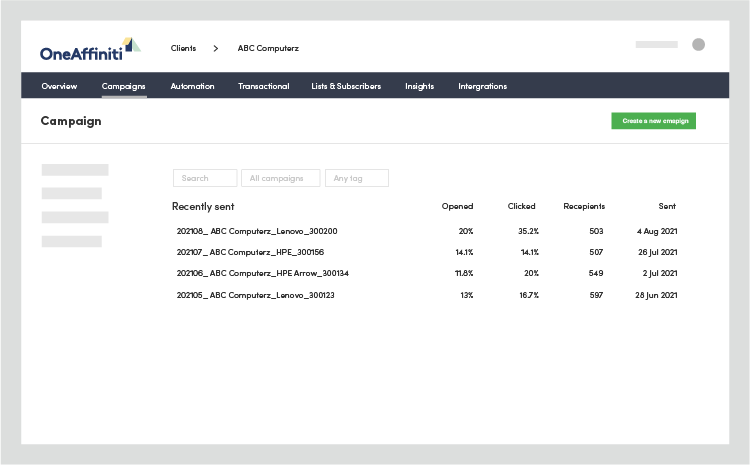Open the All campaigns dropdown
The width and height of the screenshot is (750, 465).
(281, 178)
